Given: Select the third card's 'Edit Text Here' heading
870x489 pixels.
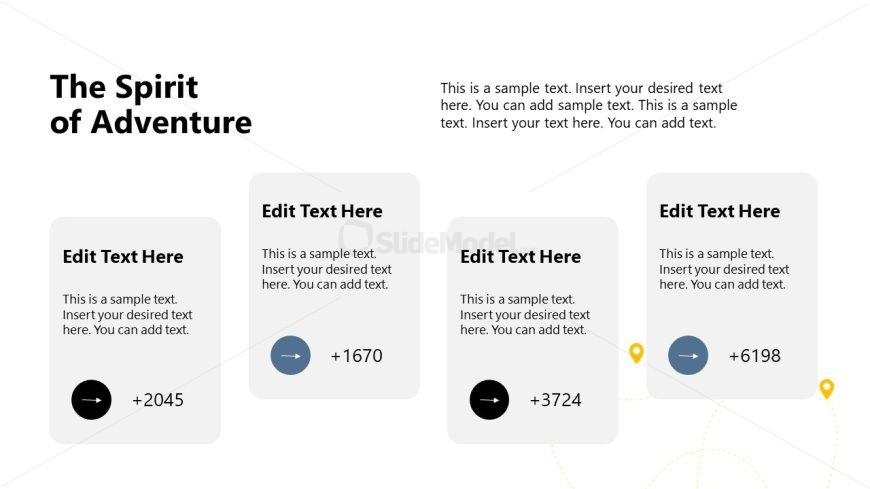Looking at the screenshot, I should 520,256.
